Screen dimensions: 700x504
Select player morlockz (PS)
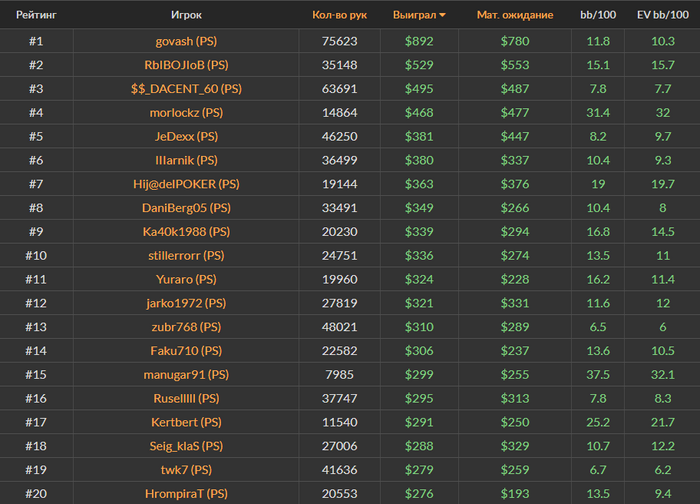[186, 113]
